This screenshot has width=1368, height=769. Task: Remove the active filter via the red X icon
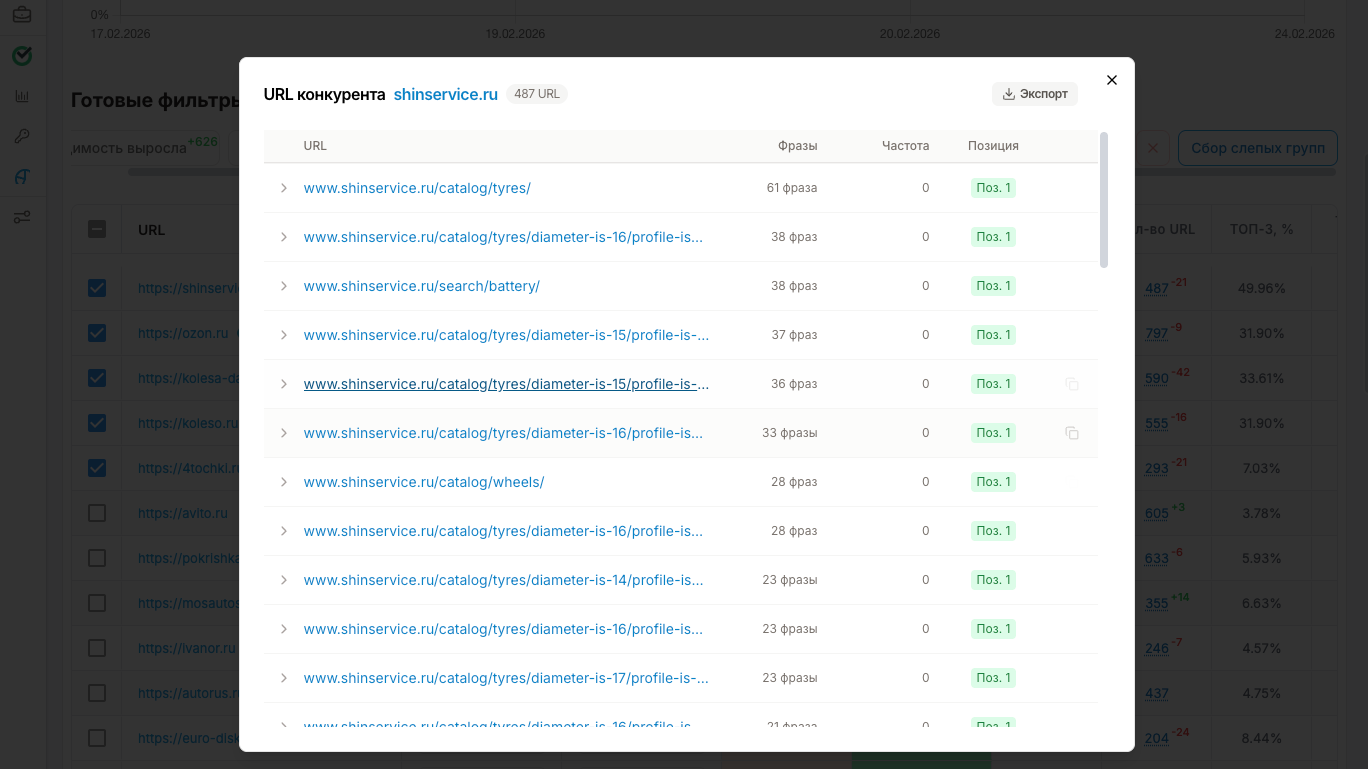(x=1152, y=147)
